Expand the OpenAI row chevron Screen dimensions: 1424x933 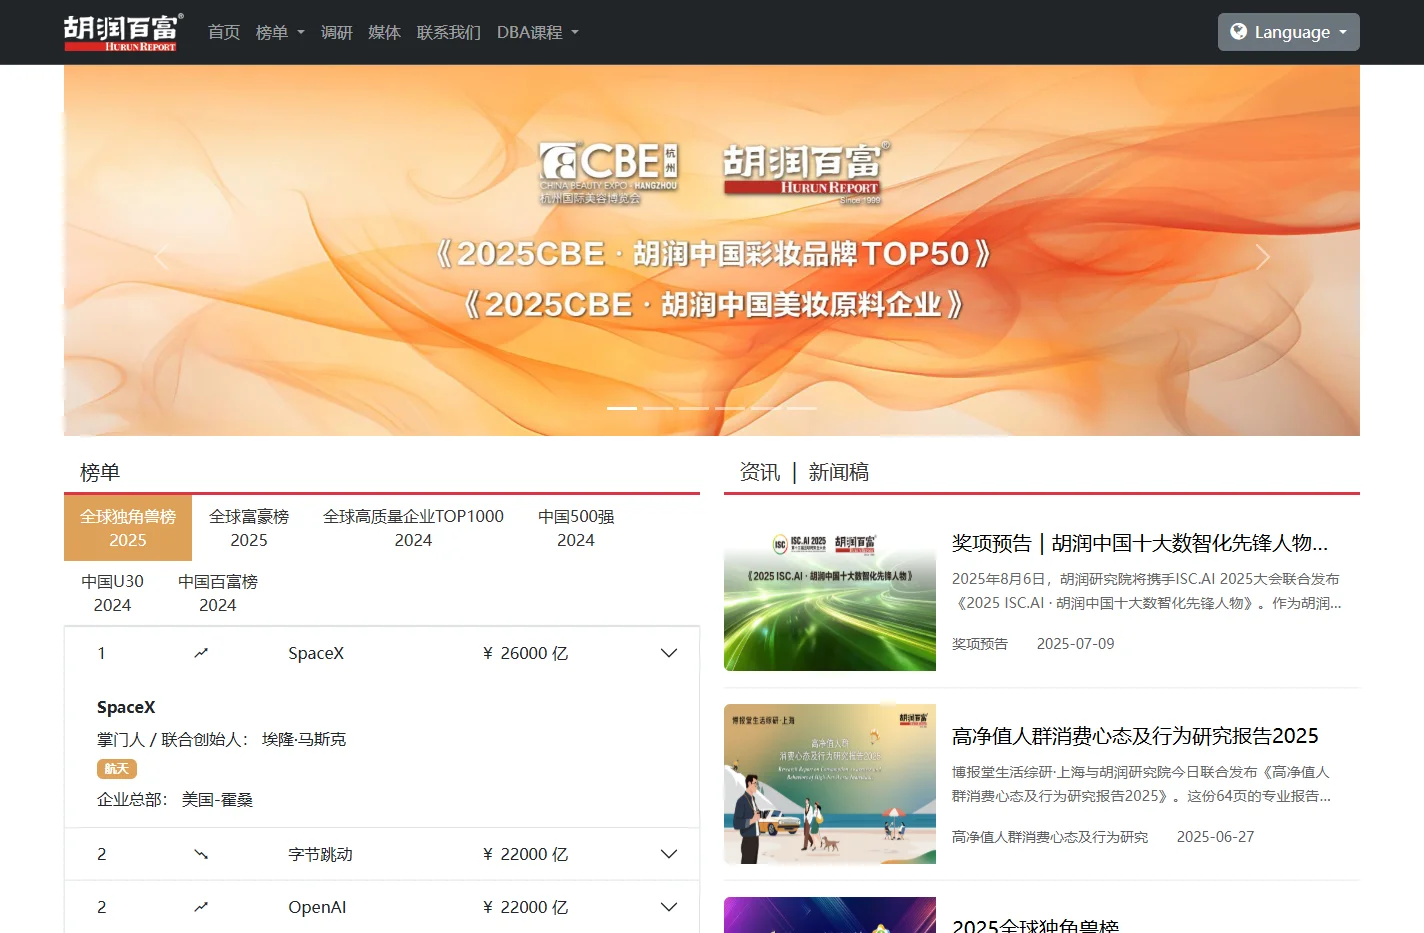pyautogui.click(x=669, y=907)
